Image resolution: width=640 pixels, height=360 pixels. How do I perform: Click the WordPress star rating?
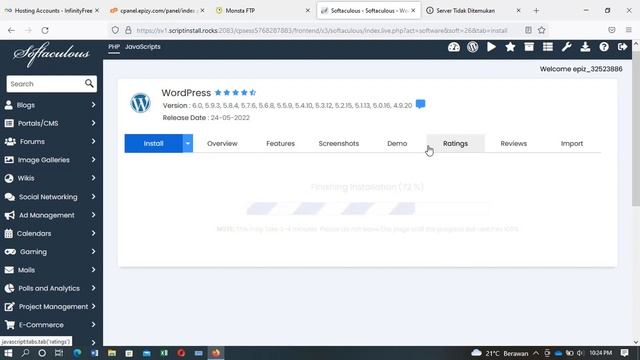pyautogui.click(x=236, y=93)
